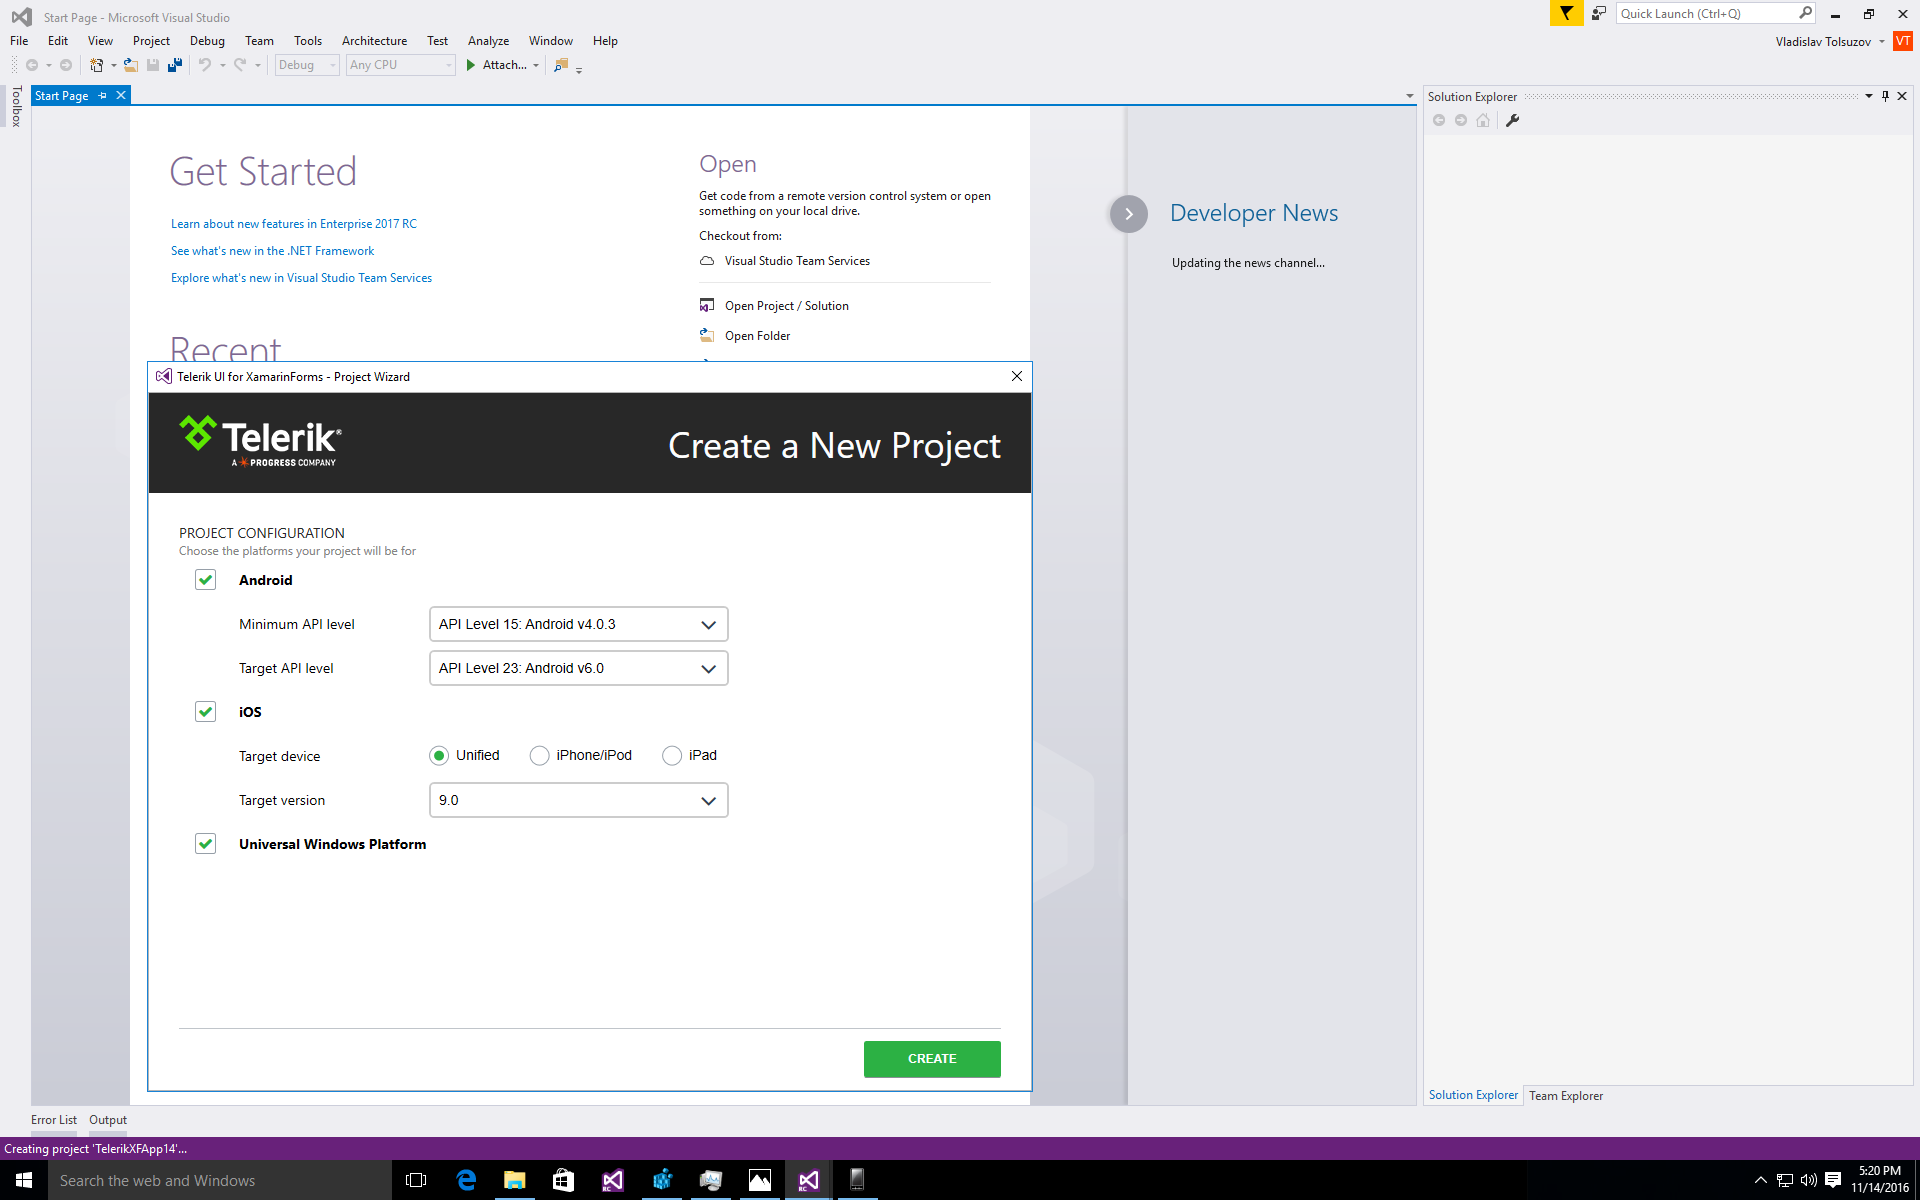Open the Minimum API level dropdown

point(578,624)
